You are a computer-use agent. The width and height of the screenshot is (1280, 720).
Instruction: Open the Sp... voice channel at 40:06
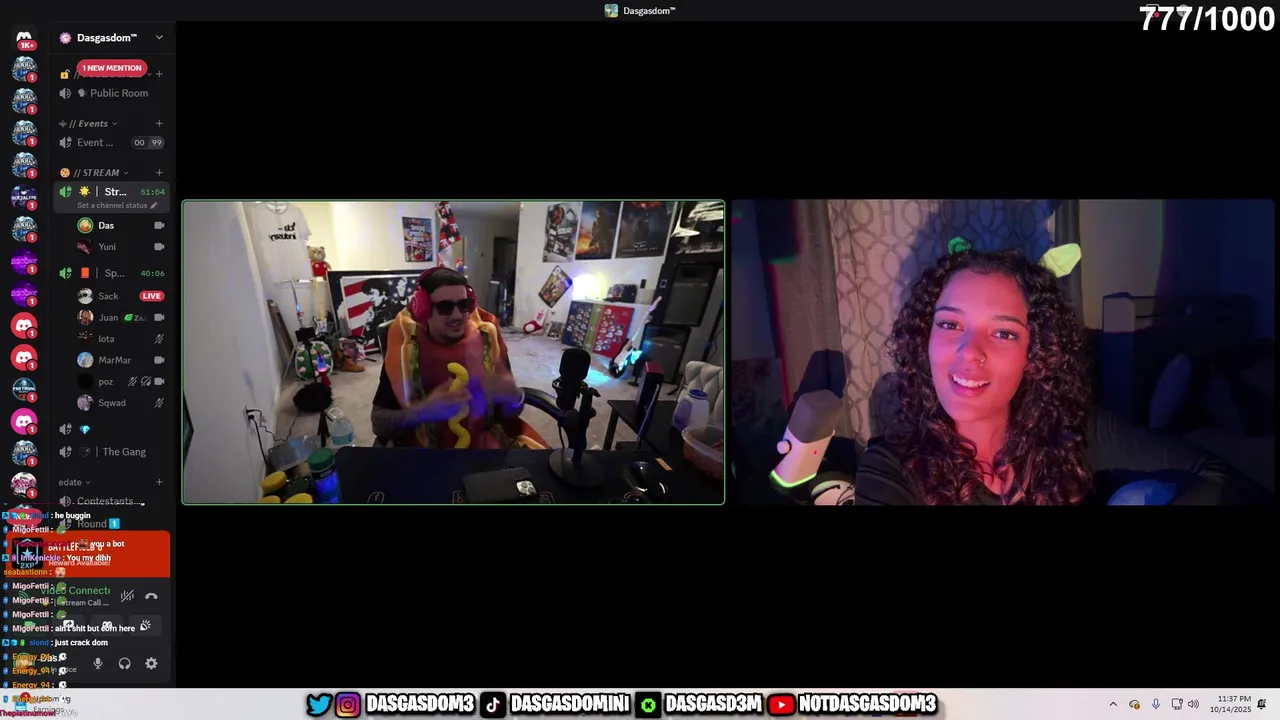(110, 273)
